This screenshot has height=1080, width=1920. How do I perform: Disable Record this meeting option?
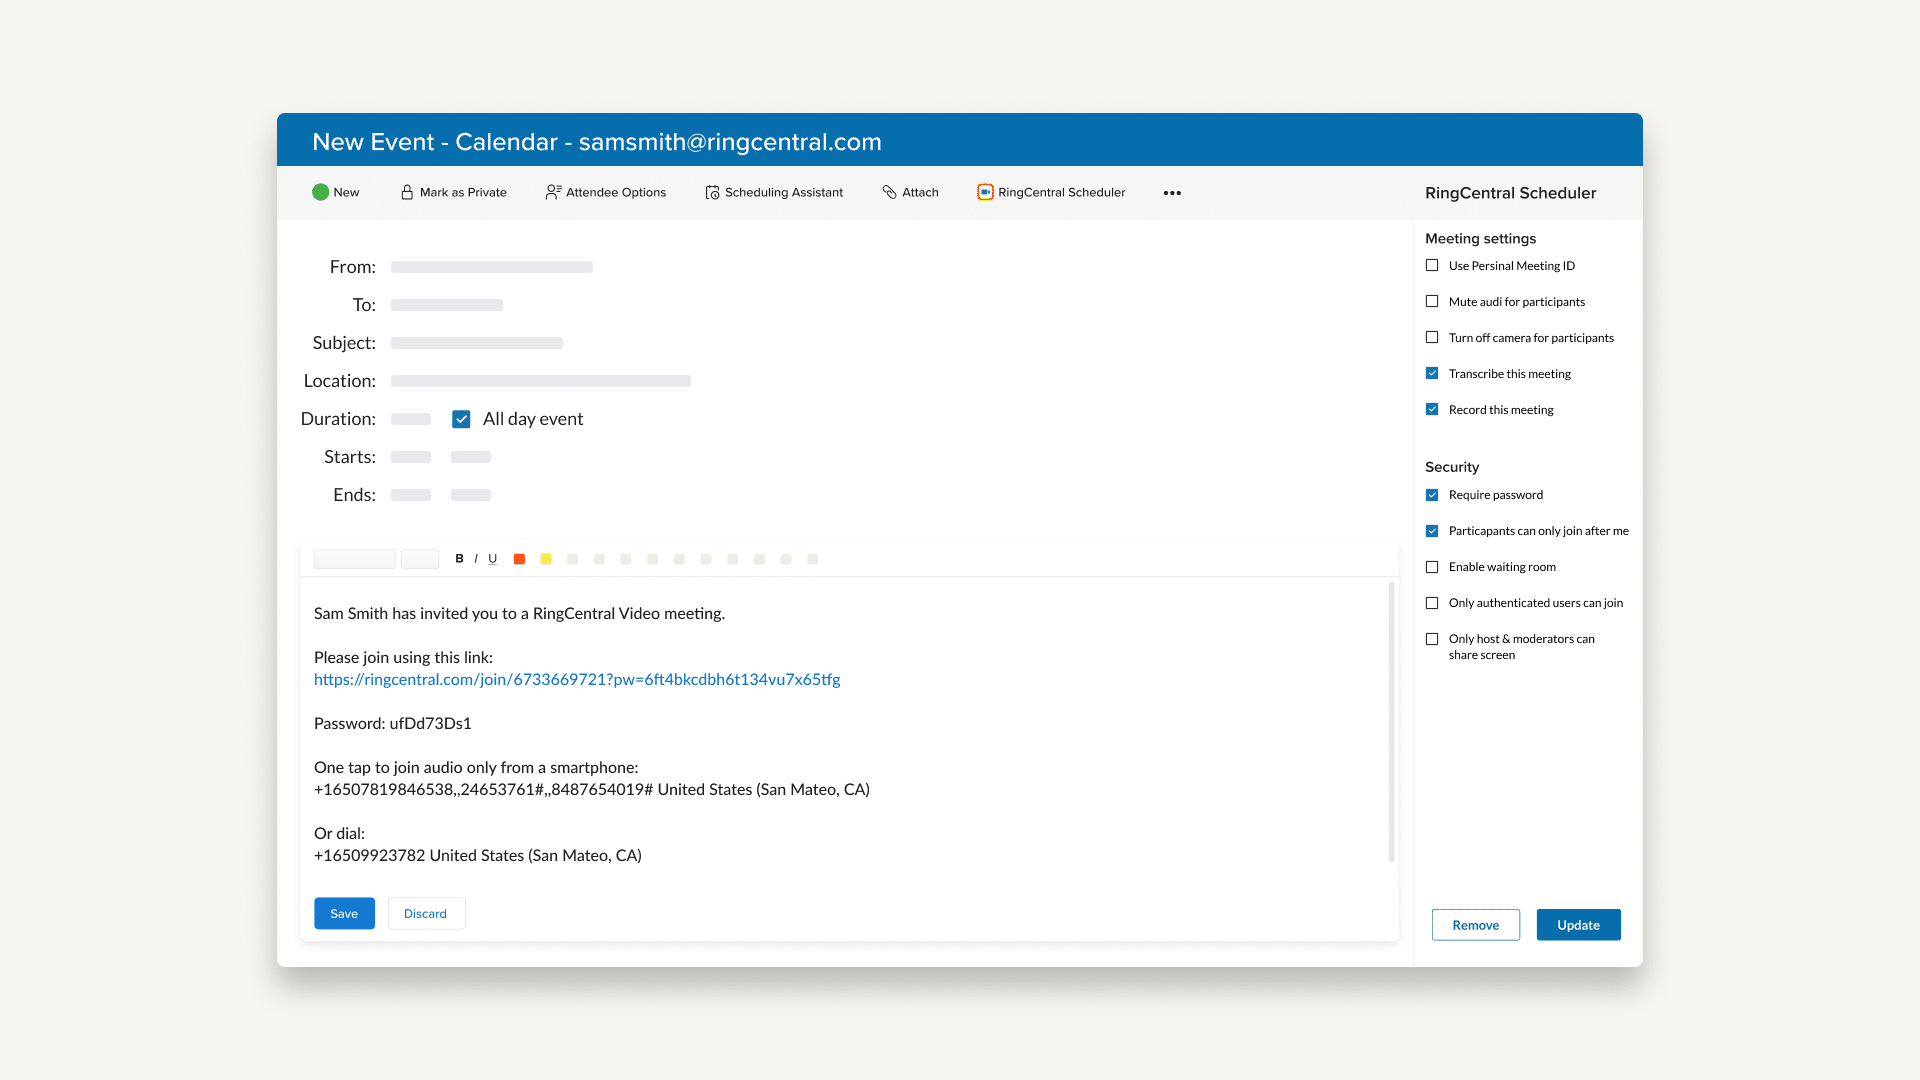pyautogui.click(x=1432, y=410)
